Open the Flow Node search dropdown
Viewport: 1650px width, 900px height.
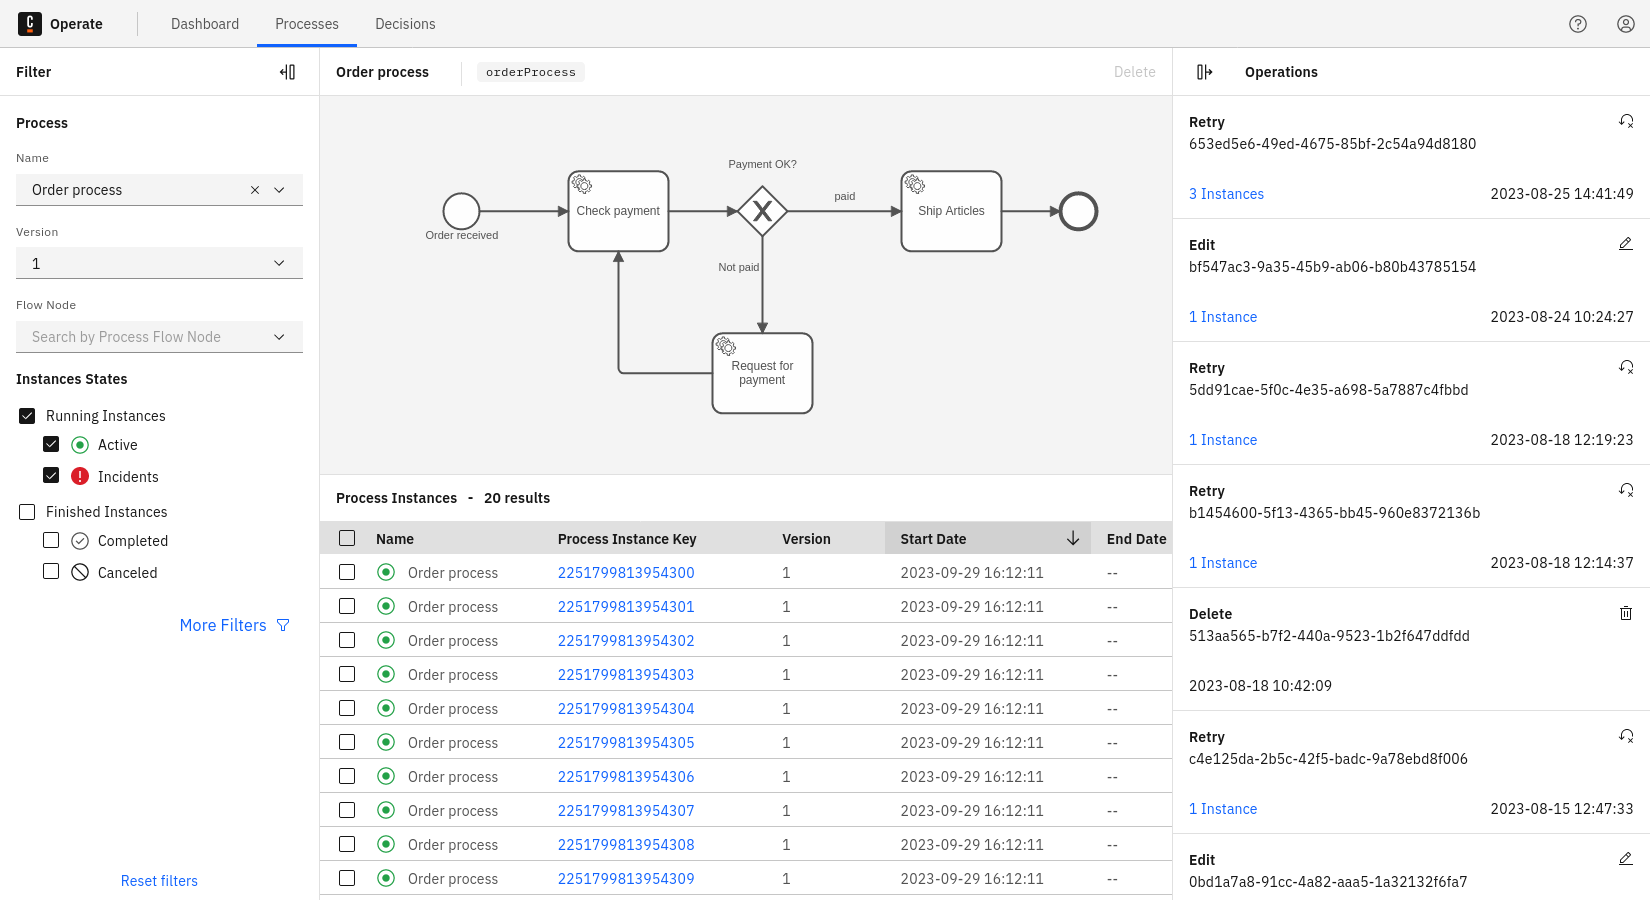tap(159, 337)
